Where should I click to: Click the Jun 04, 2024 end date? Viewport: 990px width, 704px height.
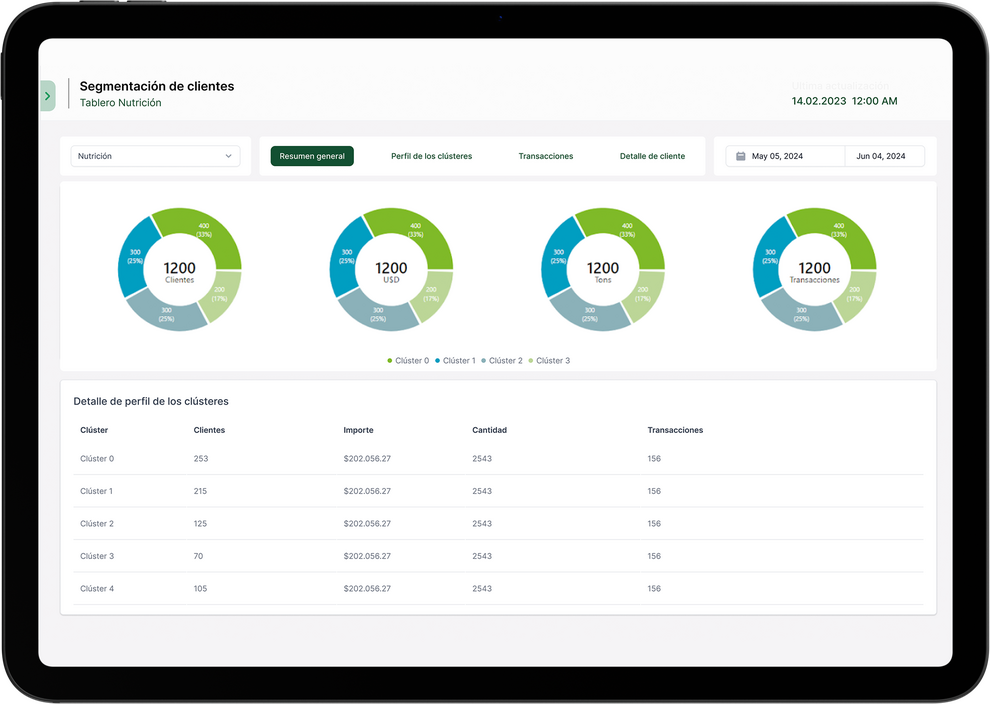click(x=883, y=157)
